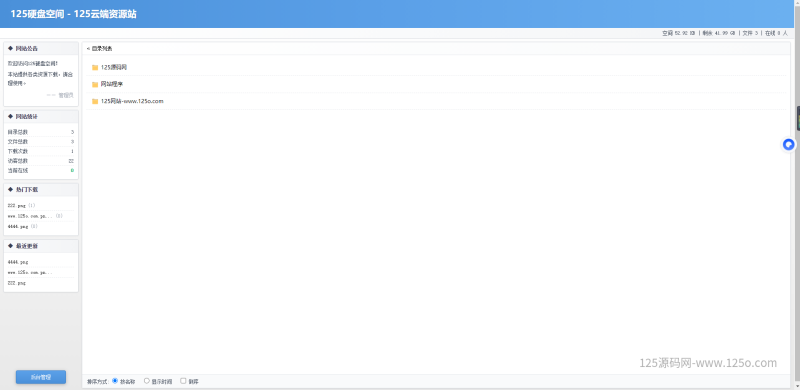Screen dimensions: 800x390
Task: Open the 125网站-www.125o.com folder
Action: (132, 101)
